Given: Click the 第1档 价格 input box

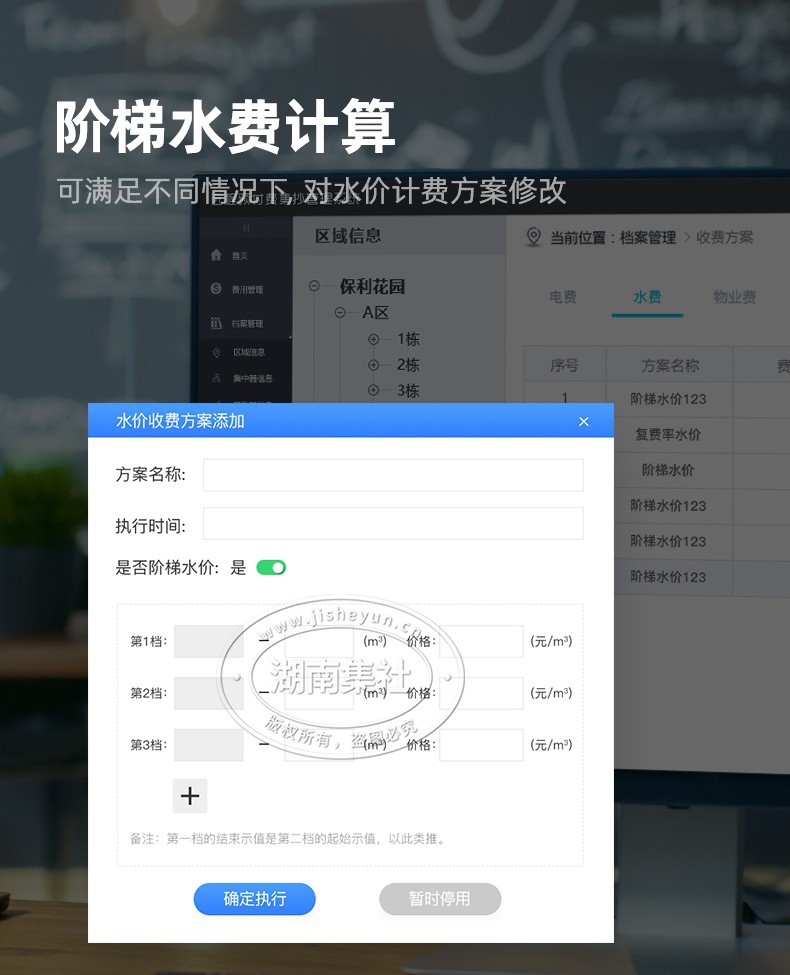Looking at the screenshot, I should (481, 641).
